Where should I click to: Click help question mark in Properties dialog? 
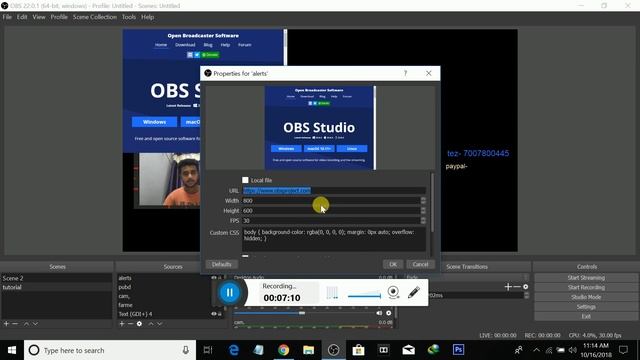[x=405, y=73]
